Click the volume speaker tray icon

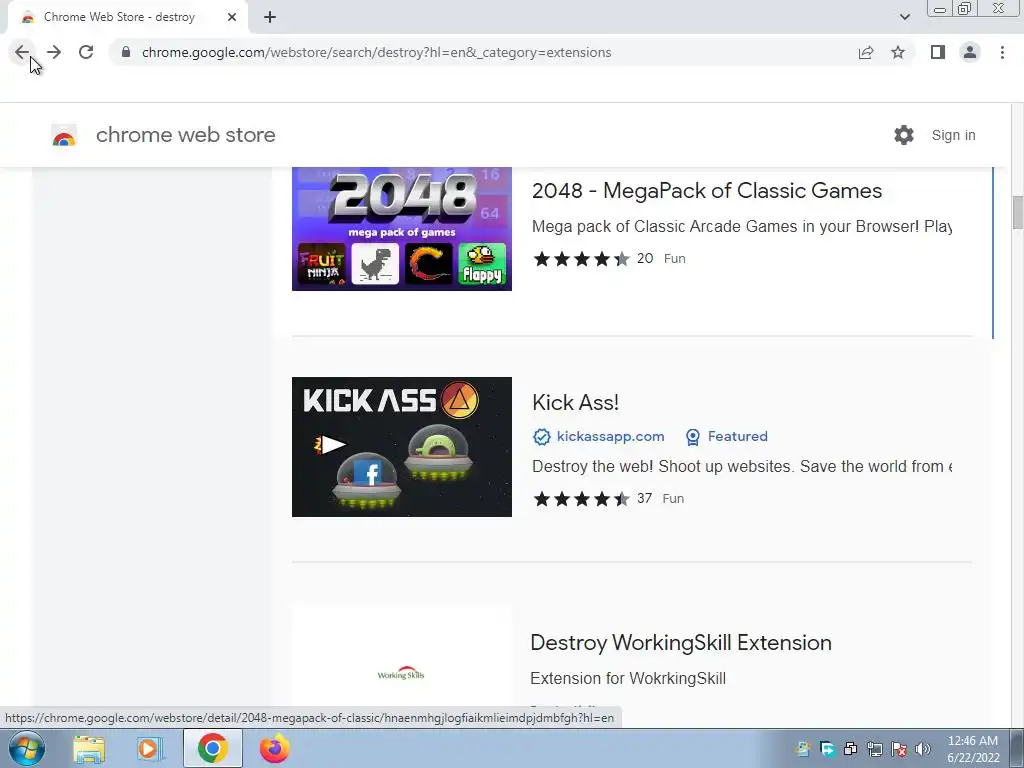pos(923,749)
